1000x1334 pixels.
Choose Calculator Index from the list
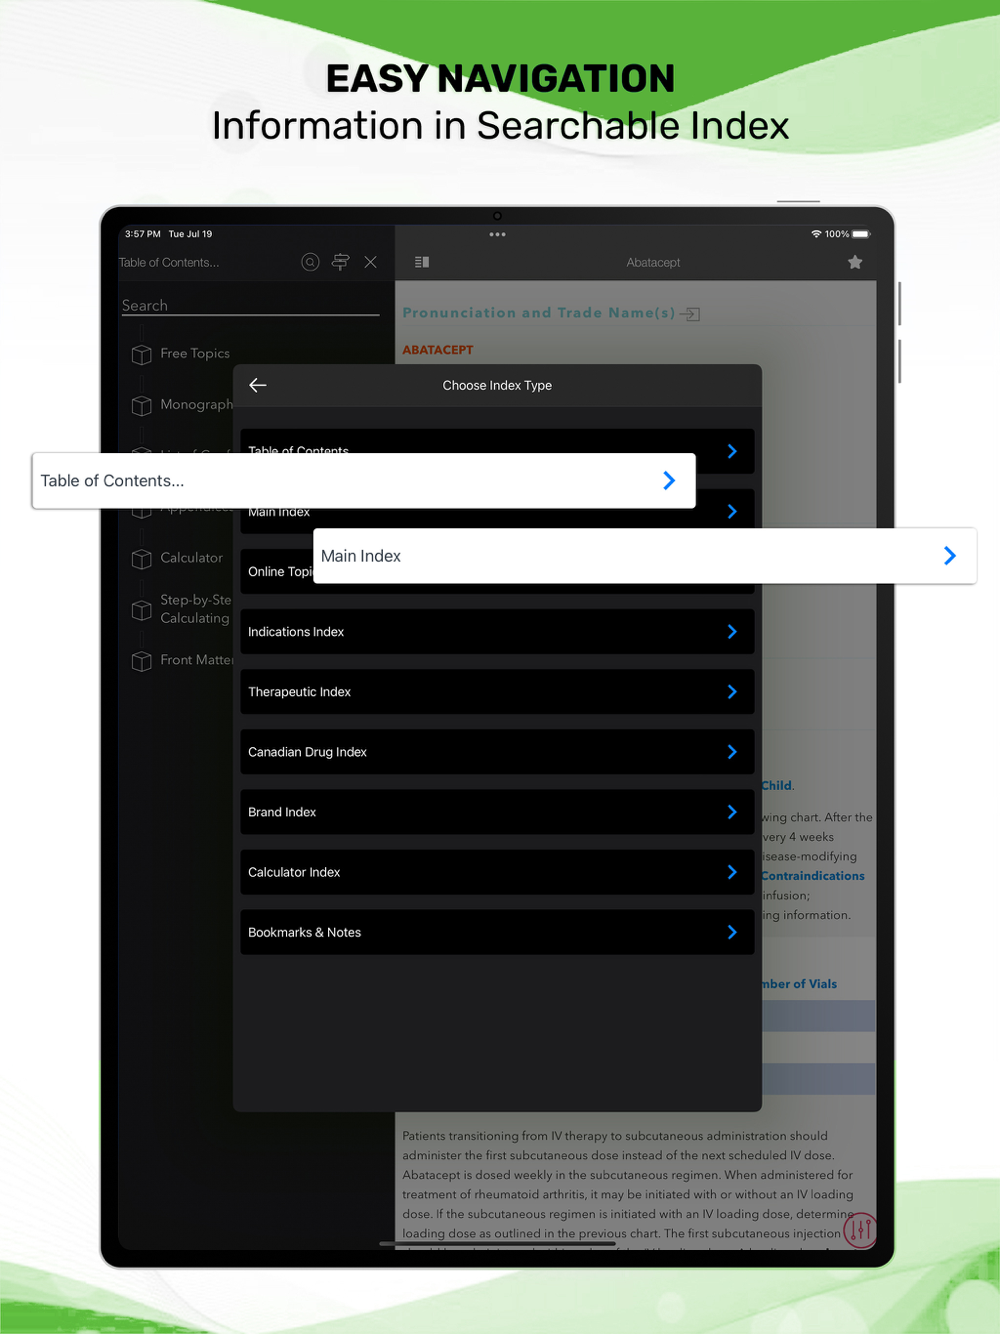click(x=497, y=872)
